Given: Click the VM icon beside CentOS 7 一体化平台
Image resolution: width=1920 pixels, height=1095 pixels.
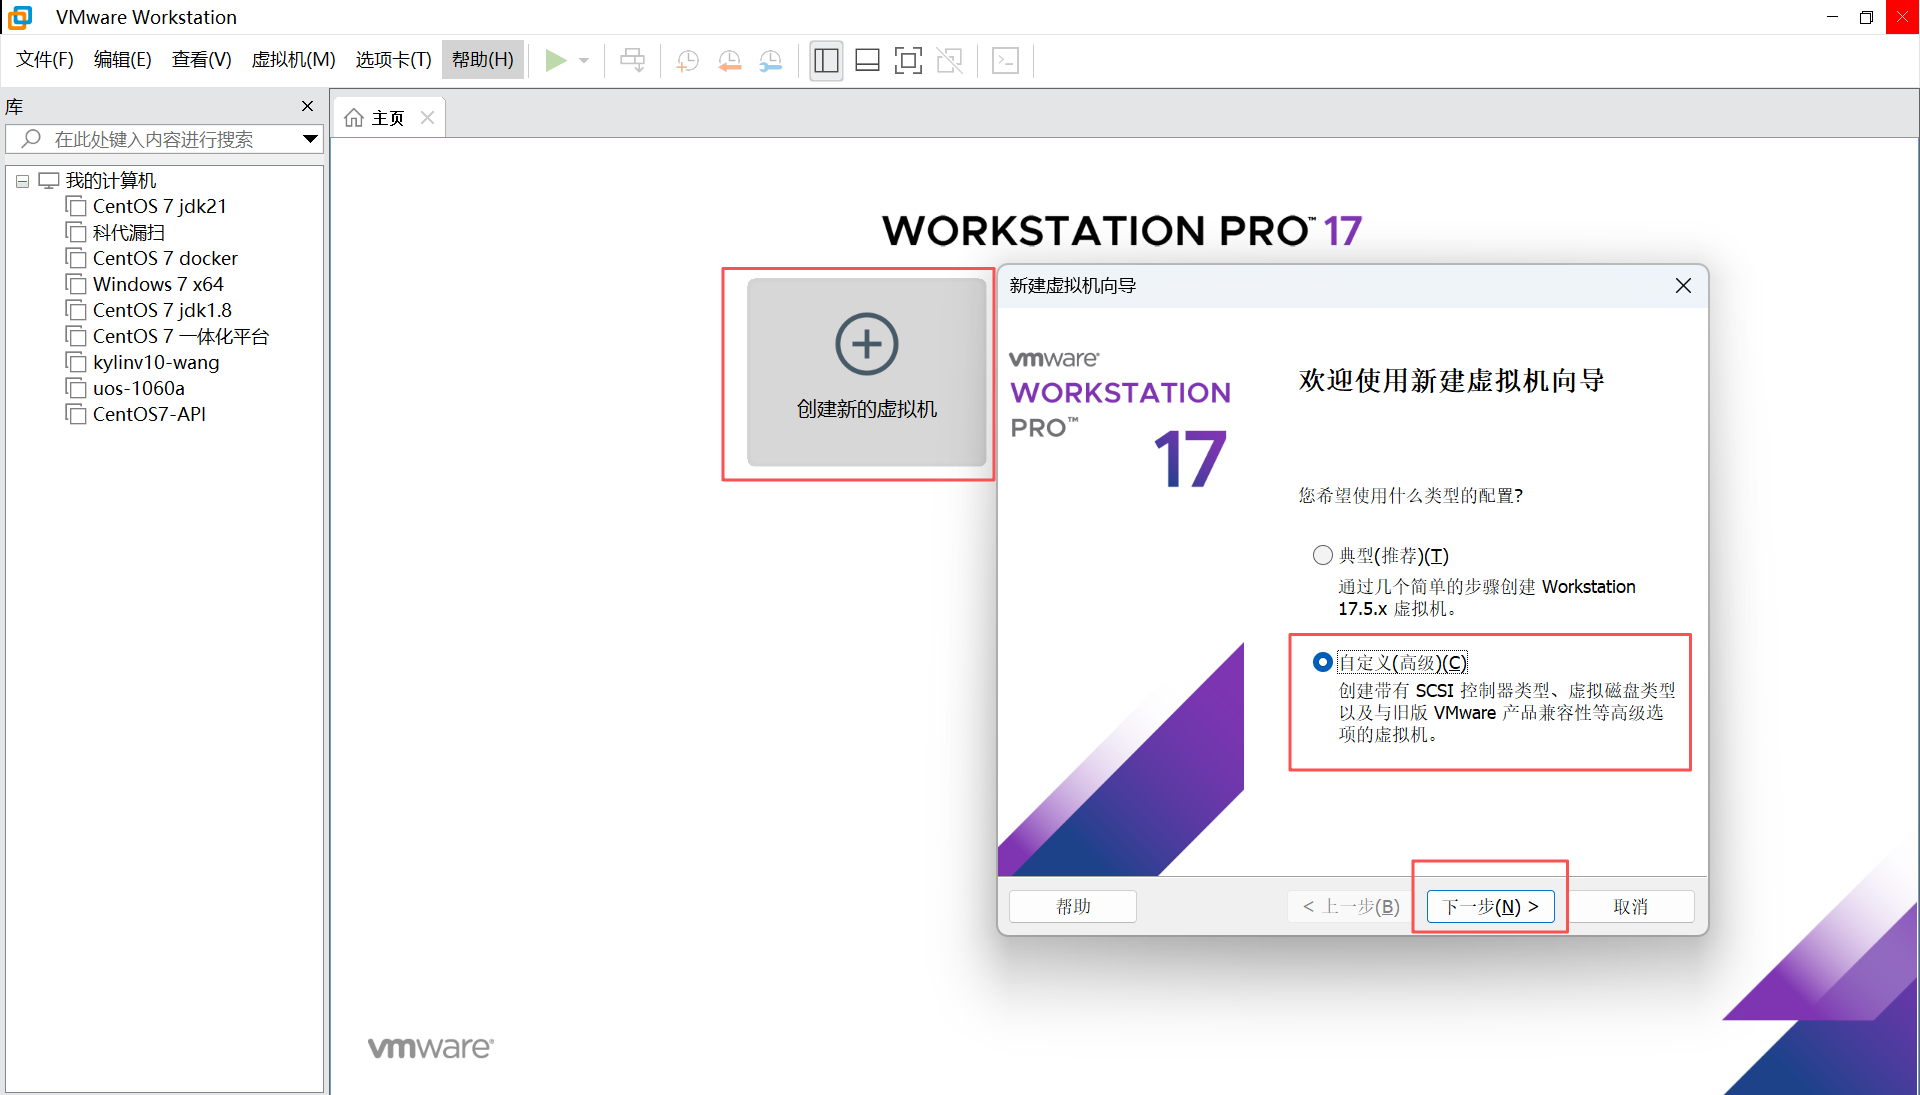Looking at the screenshot, I should [x=76, y=336].
